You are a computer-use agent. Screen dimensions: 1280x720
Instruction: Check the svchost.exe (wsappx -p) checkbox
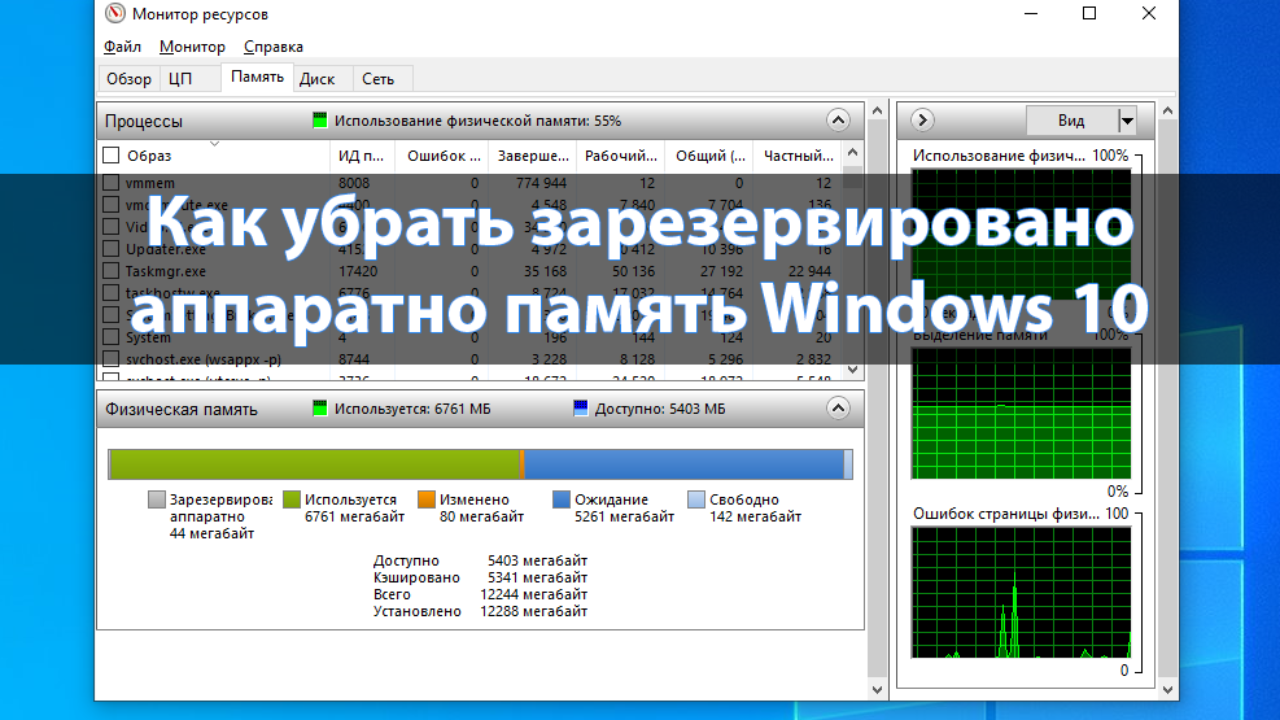pos(111,359)
